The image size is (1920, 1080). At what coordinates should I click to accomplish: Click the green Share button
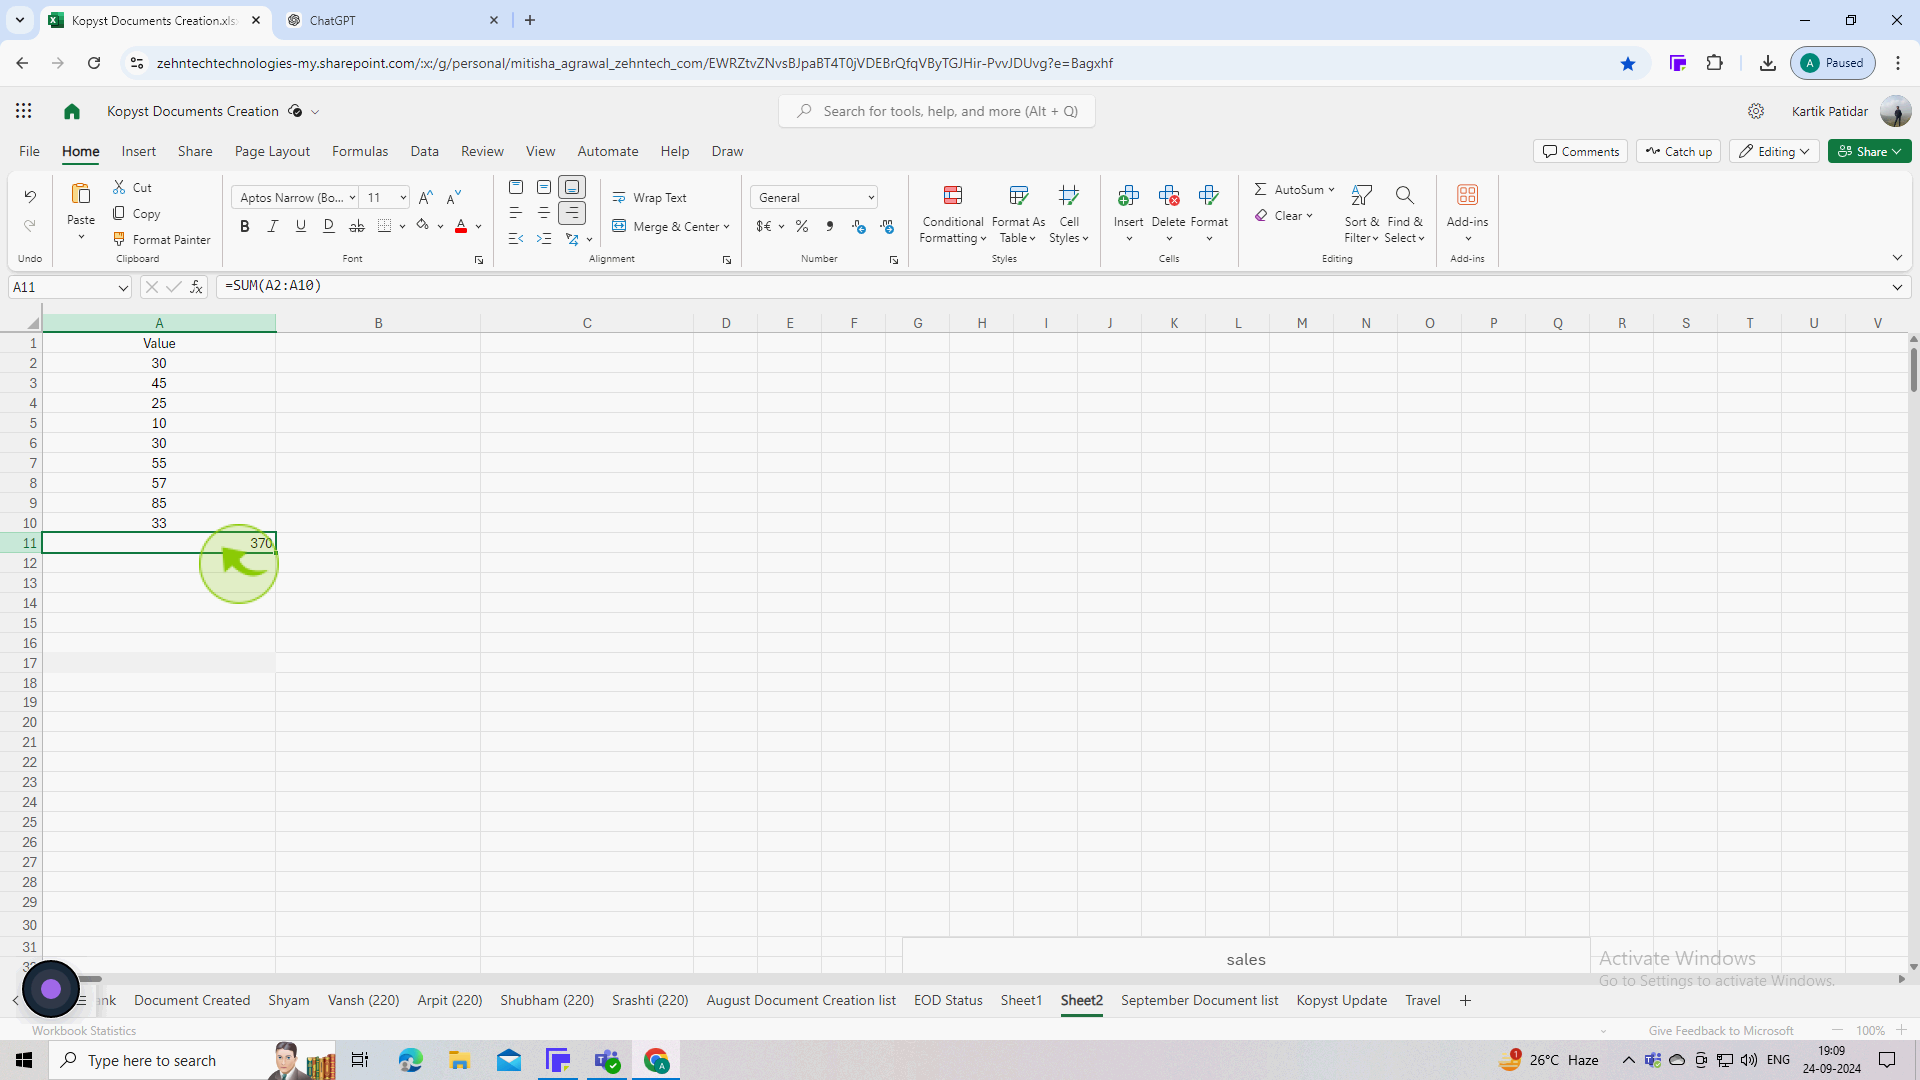tap(1869, 151)
